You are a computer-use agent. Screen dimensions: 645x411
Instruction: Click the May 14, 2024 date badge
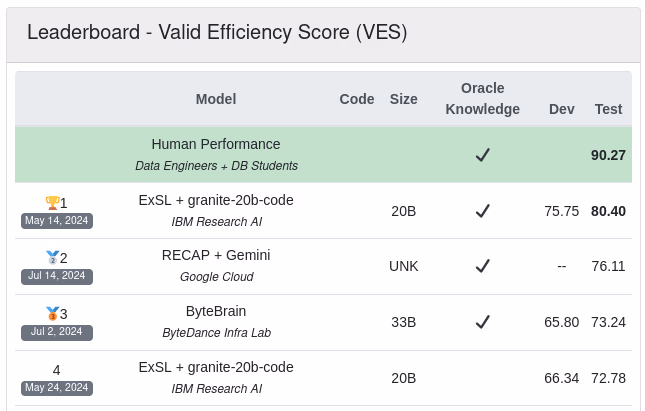57,221
